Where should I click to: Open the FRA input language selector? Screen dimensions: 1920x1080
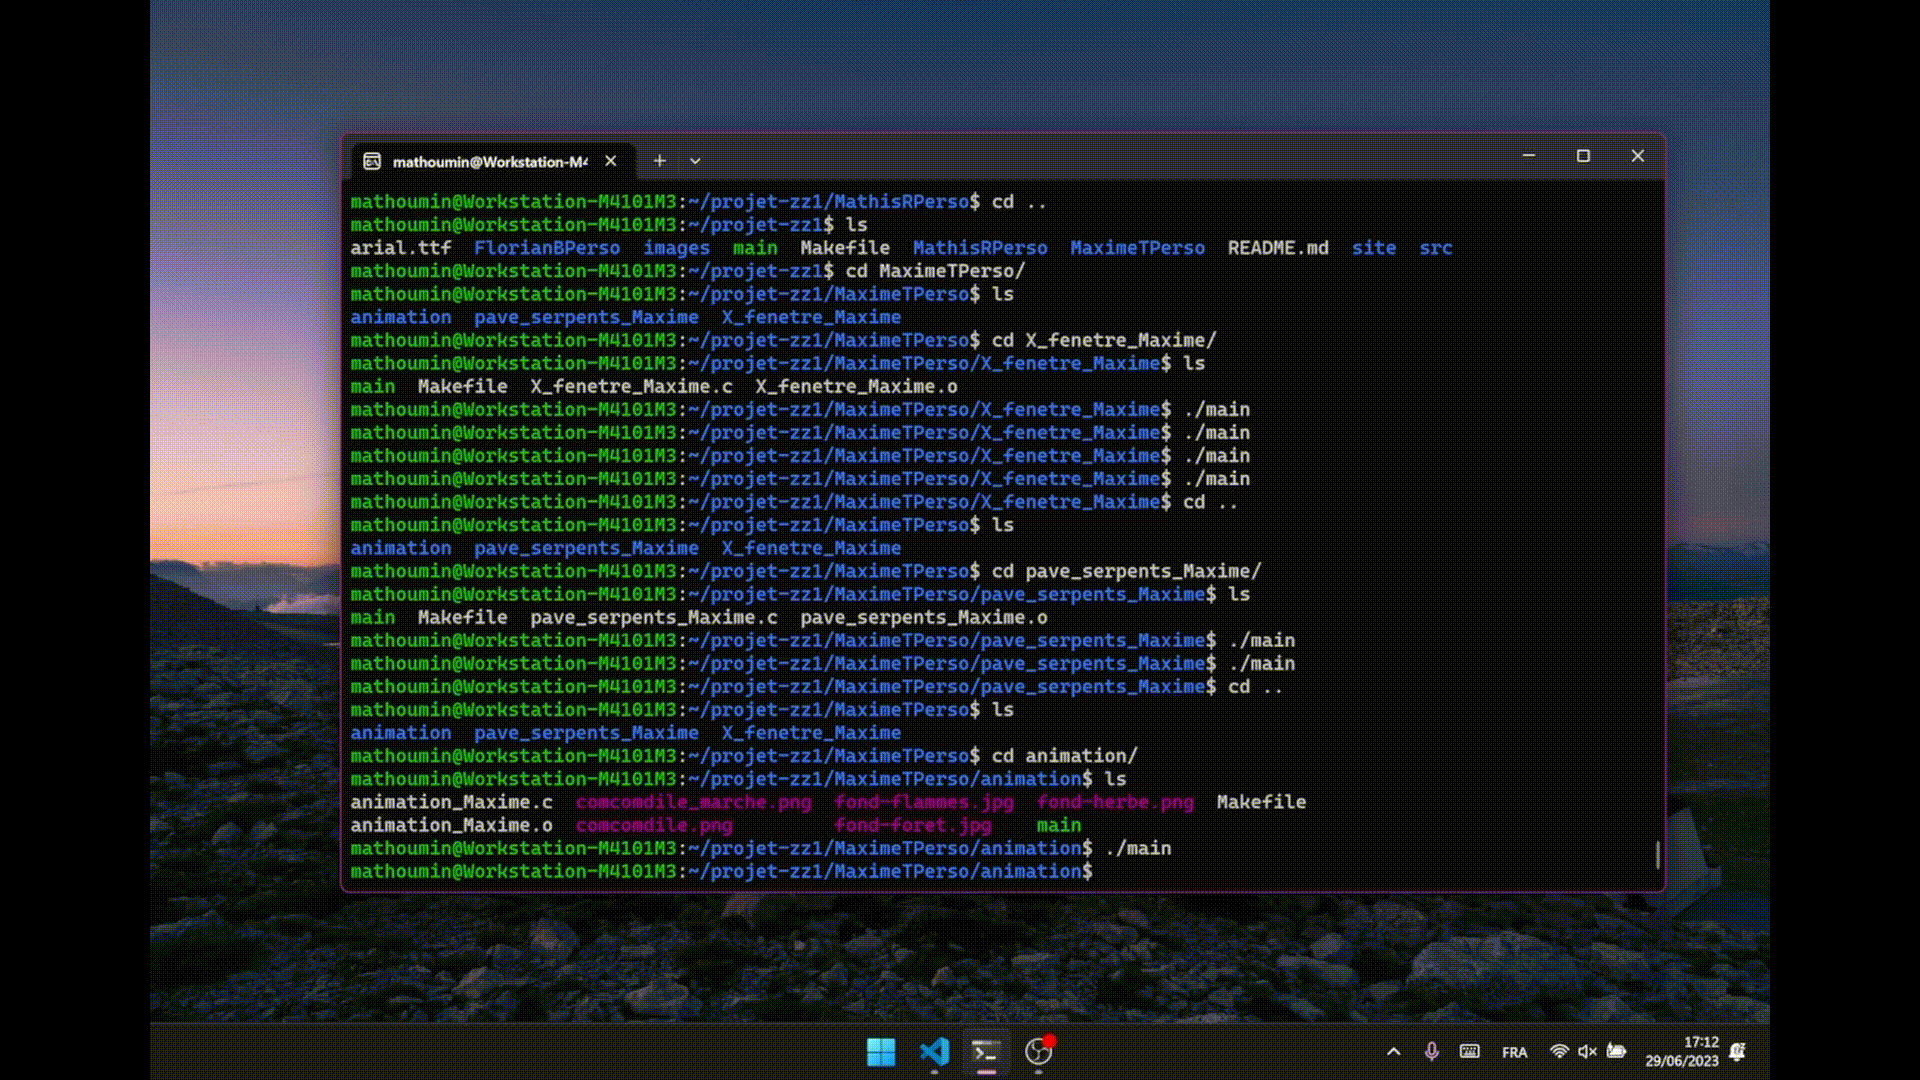pyautogui.click(x=1514, y=1052)
